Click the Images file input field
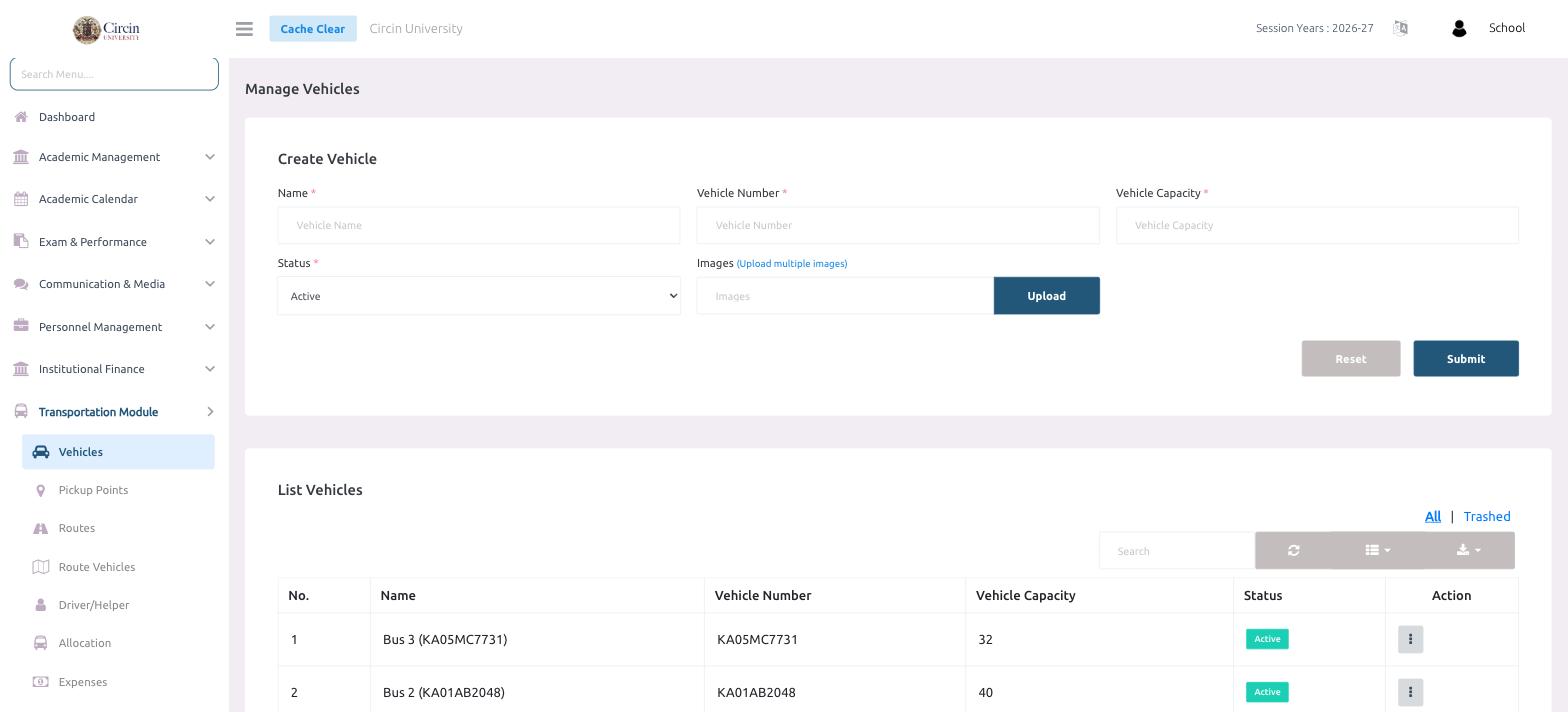 845,296
